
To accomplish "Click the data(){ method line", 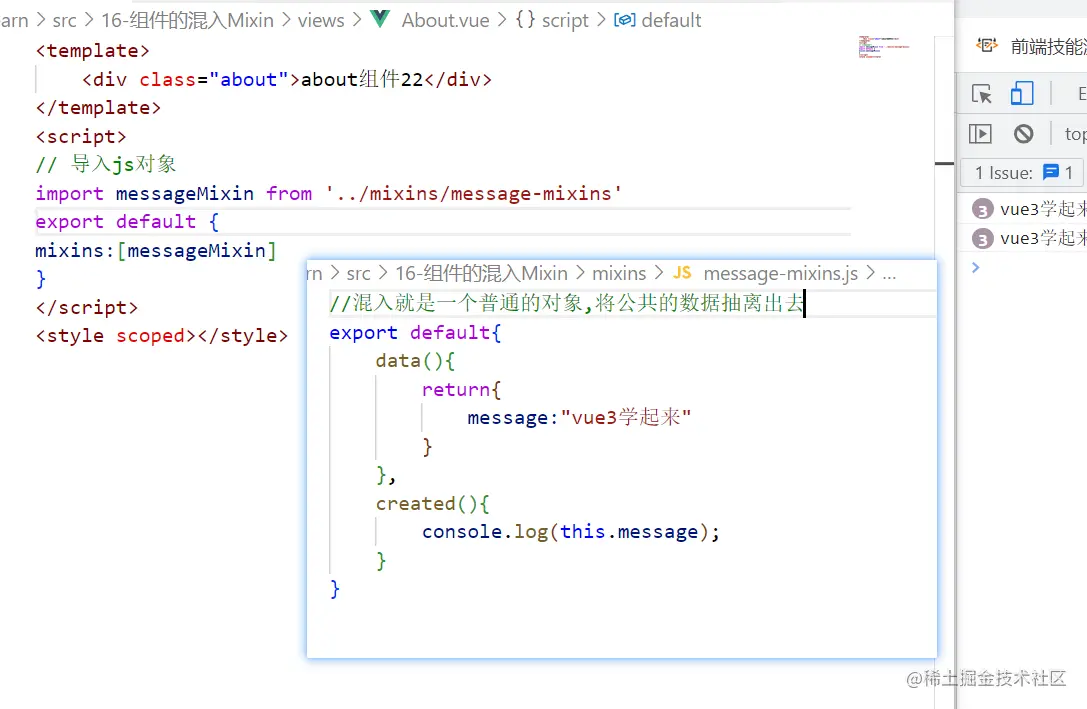I will tap(415, 360).
